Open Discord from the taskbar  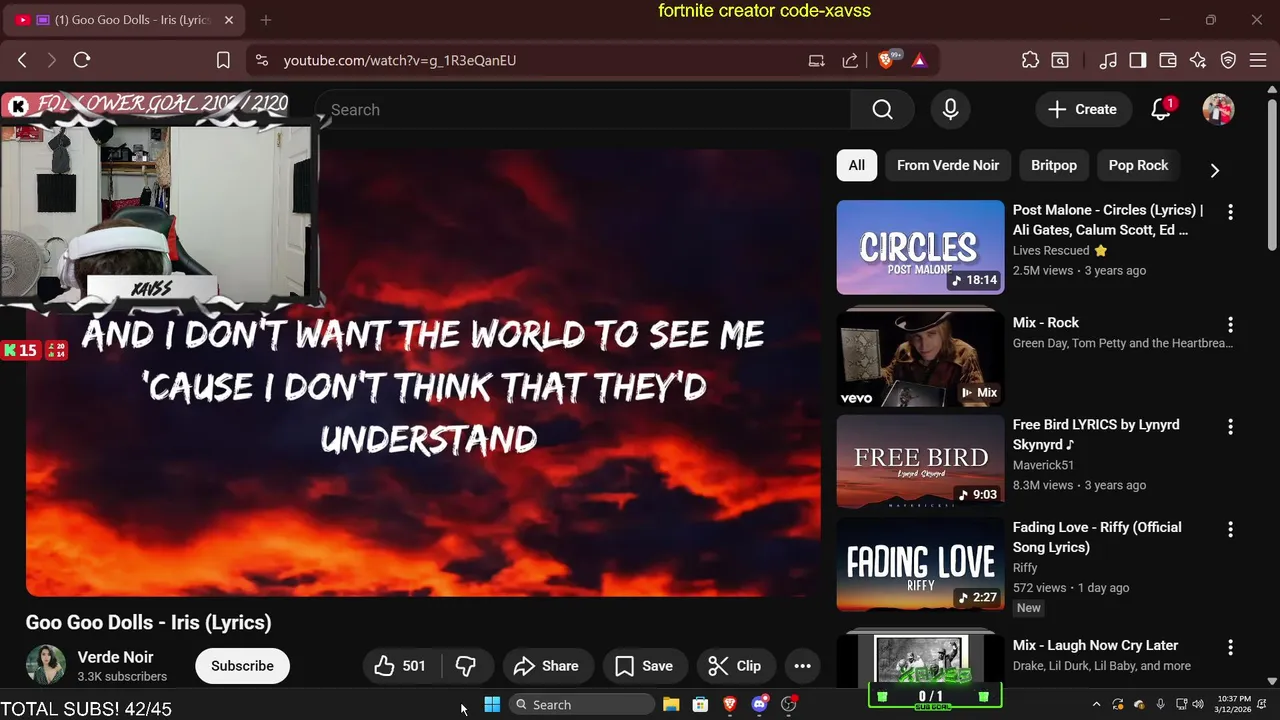759,705
